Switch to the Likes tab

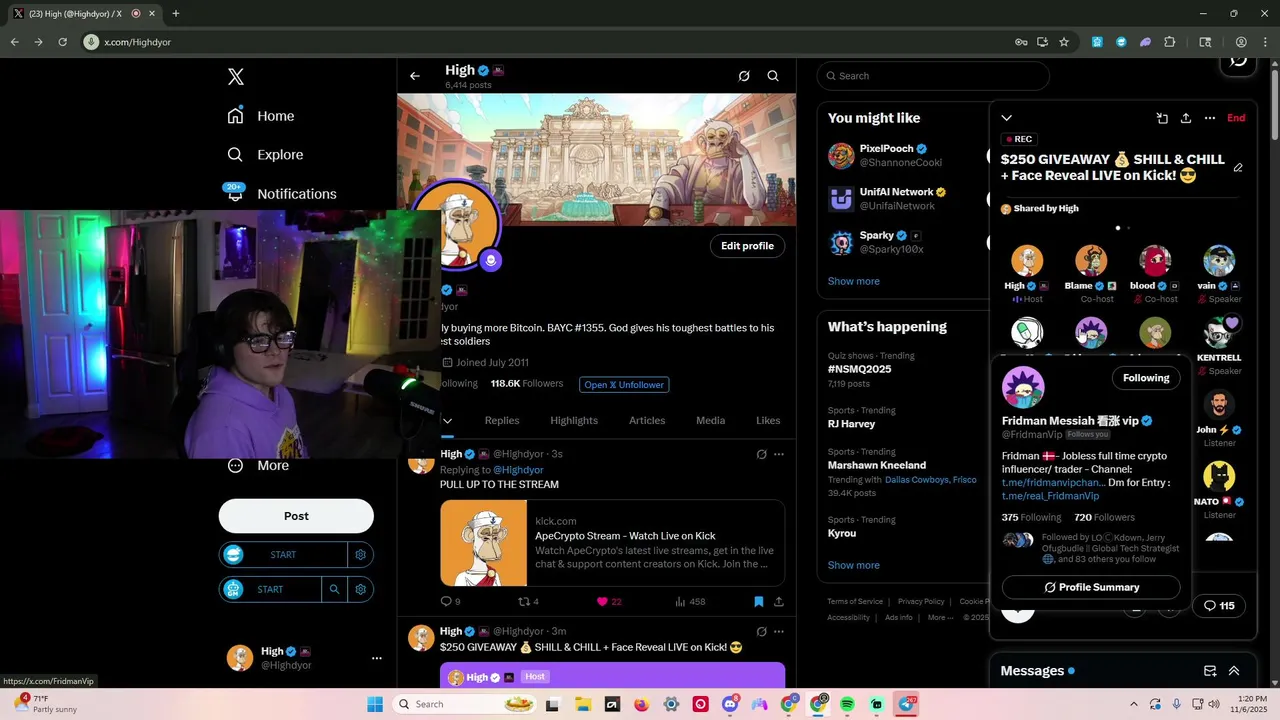pyautogui.click(x=768, y=421)
